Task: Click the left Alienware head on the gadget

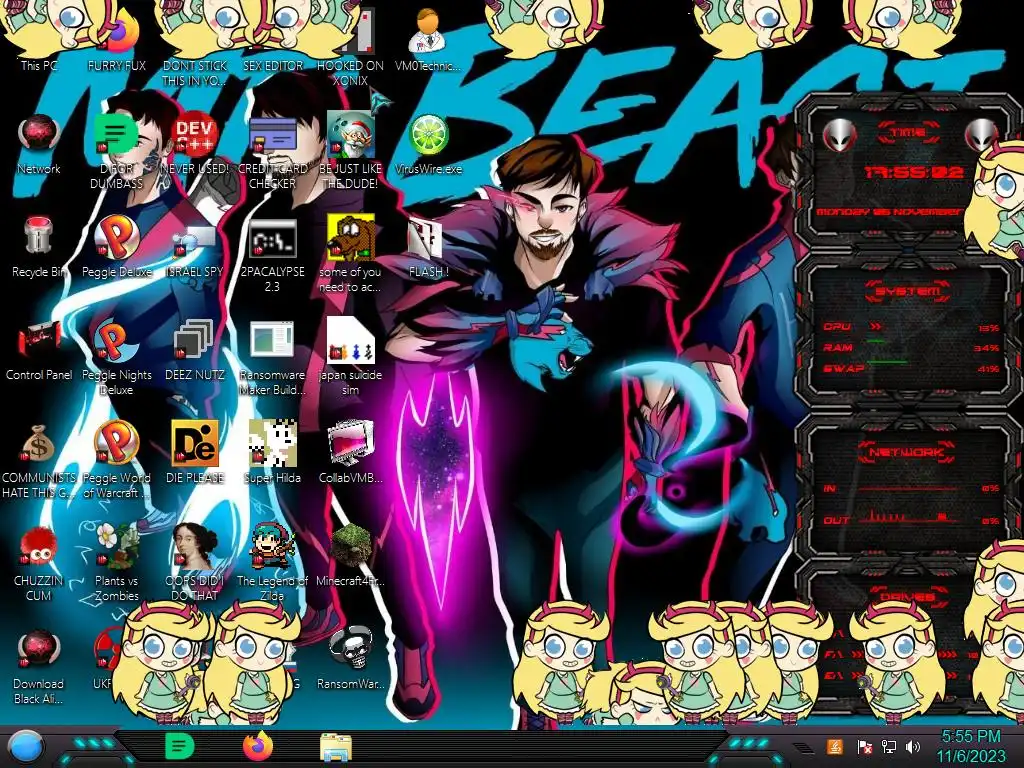Action: (840, 136)
